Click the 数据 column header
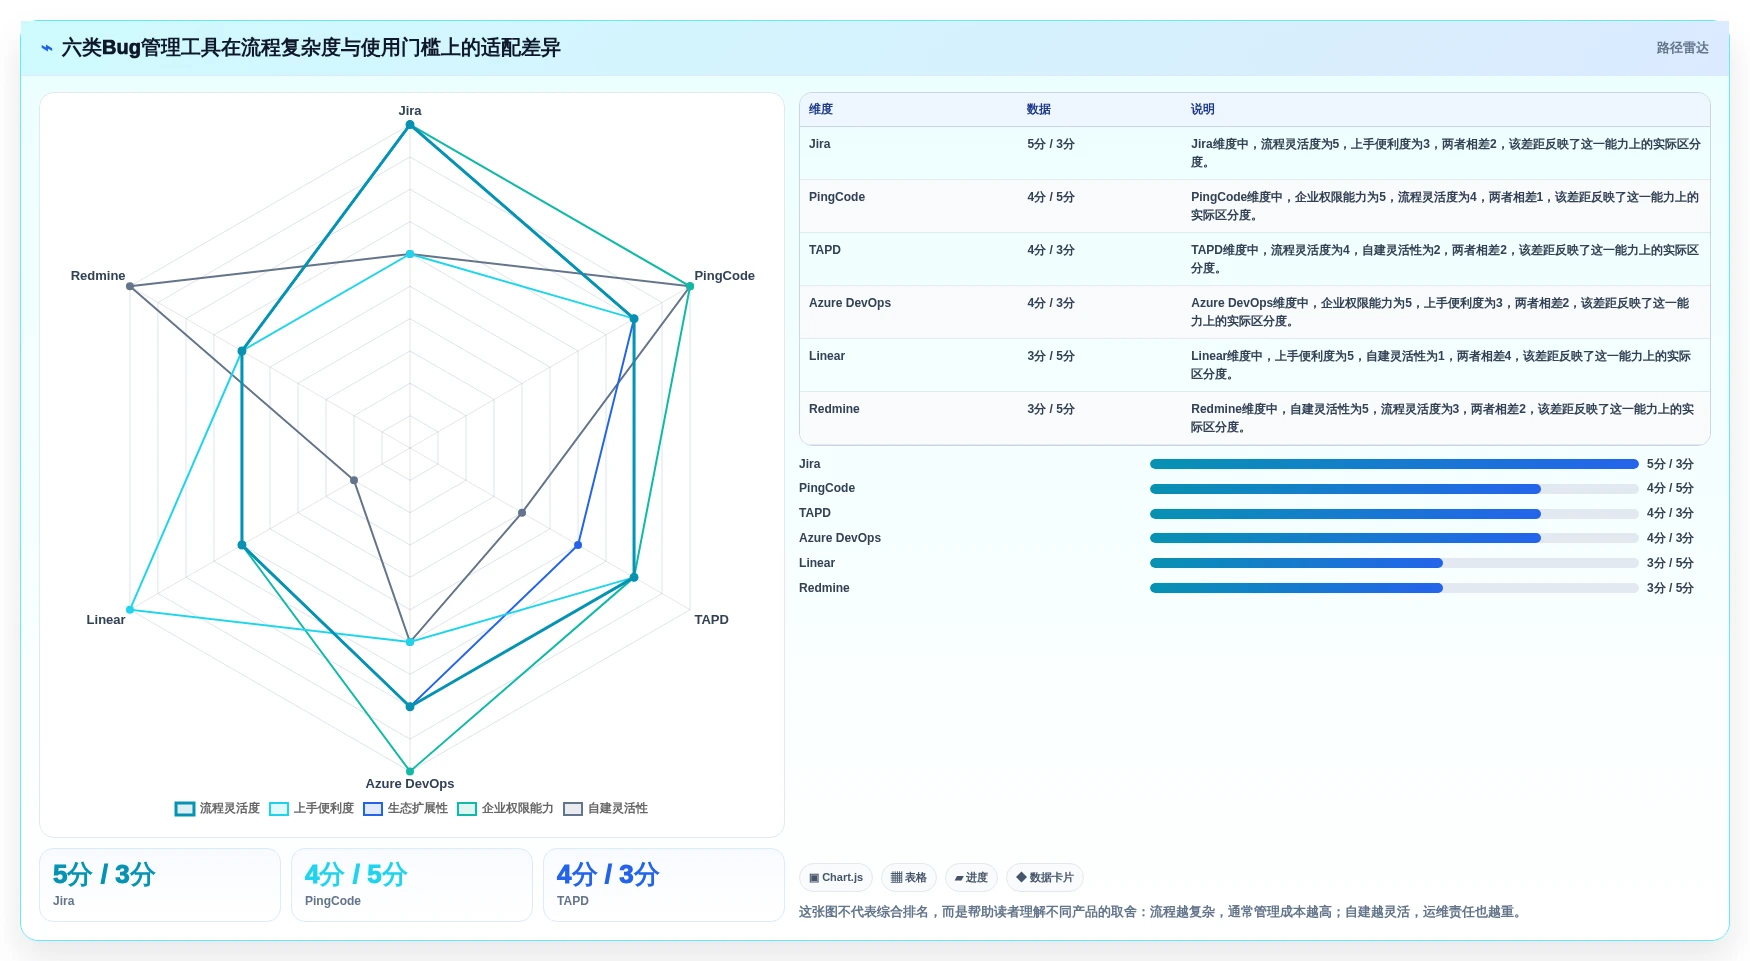This screenshot has height=961, width=1750. click(x=1039, y=110)
